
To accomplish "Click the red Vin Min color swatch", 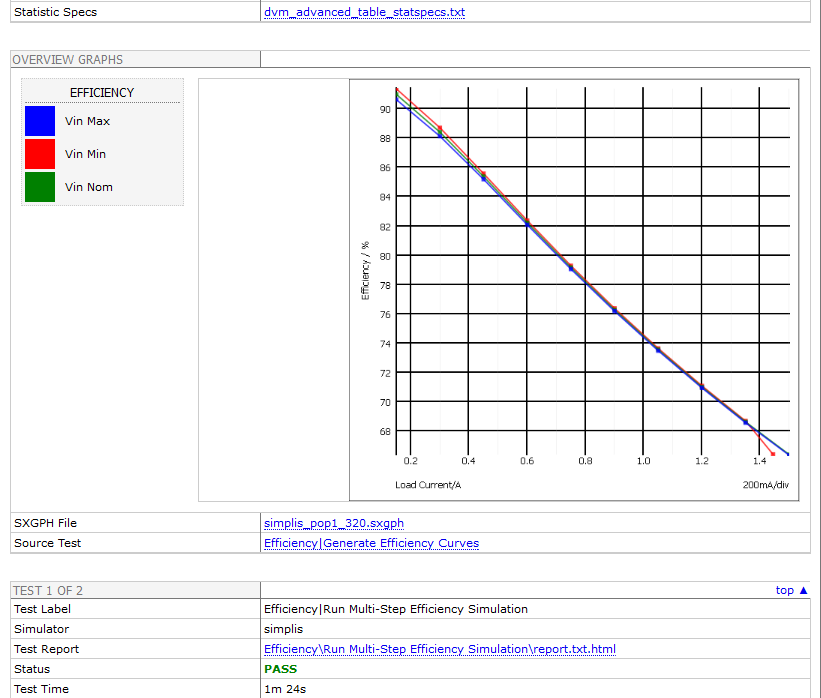I will pos(40,154).
